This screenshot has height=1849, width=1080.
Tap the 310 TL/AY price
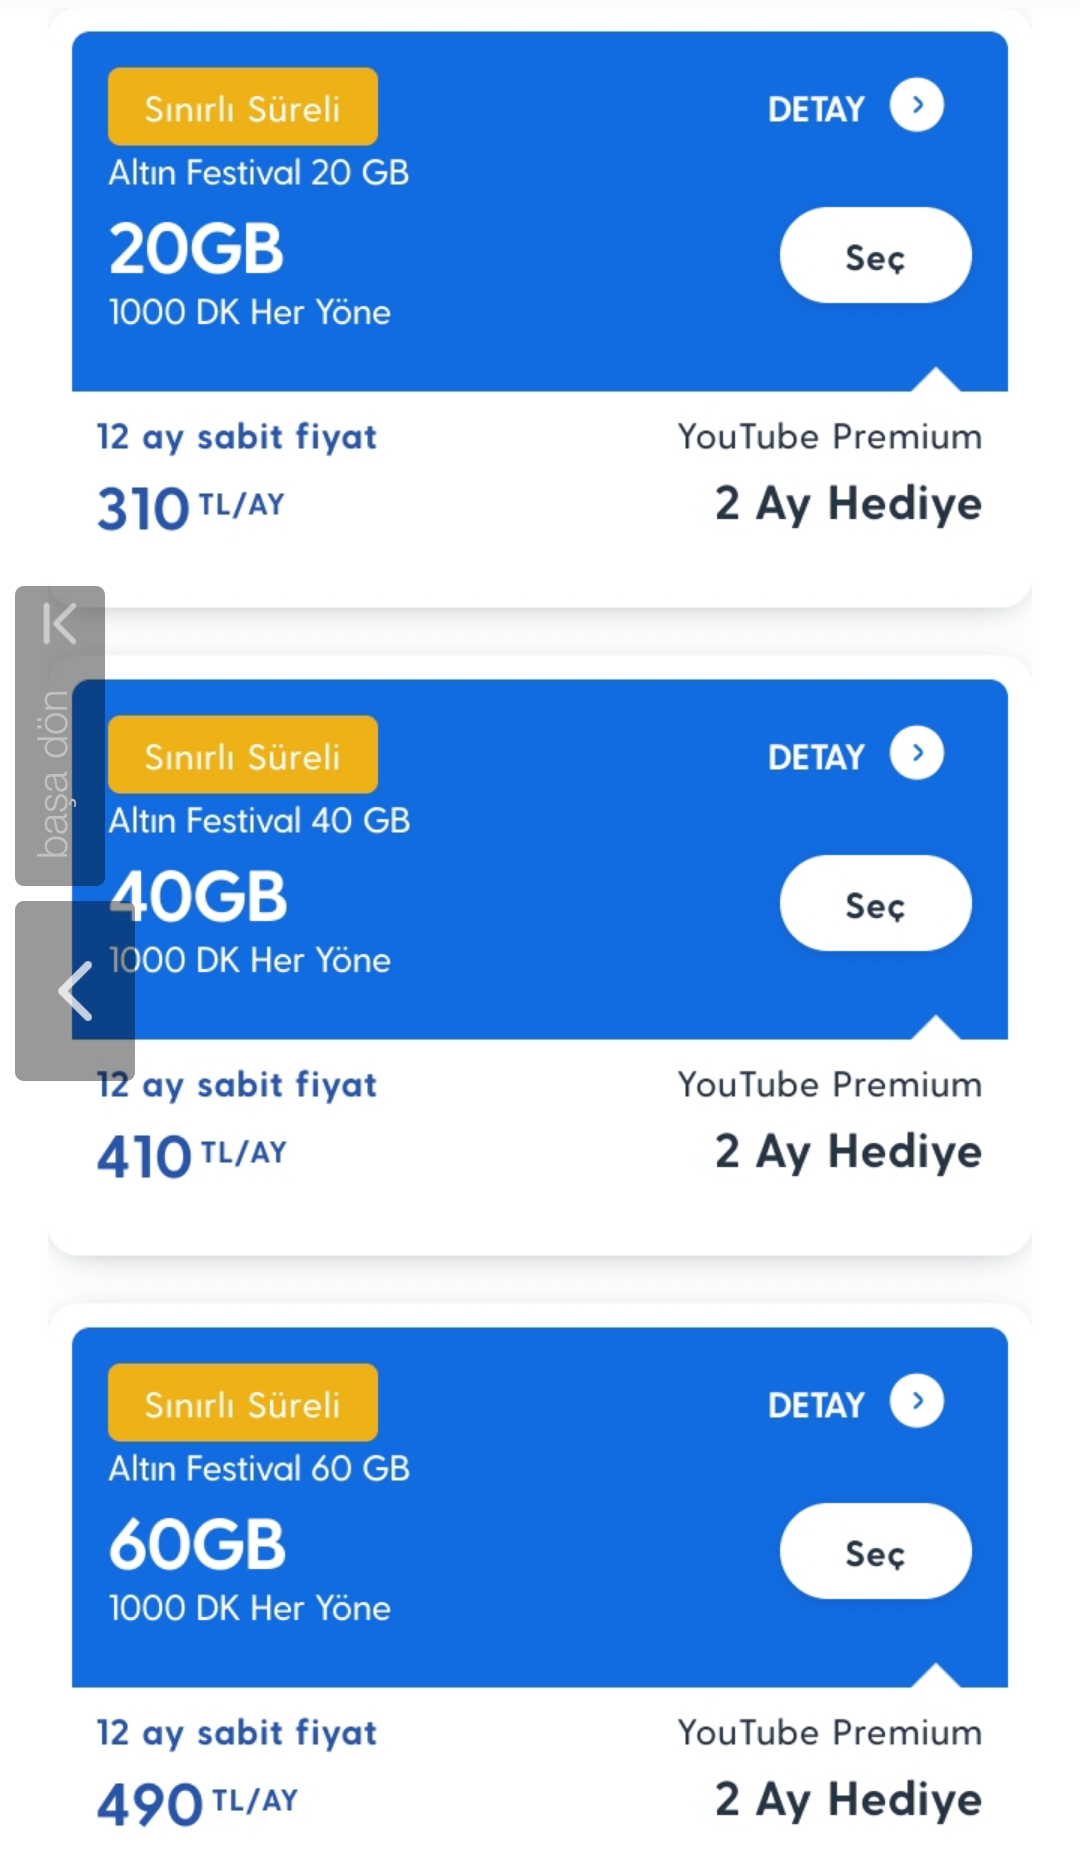click(x=191, y=508)
